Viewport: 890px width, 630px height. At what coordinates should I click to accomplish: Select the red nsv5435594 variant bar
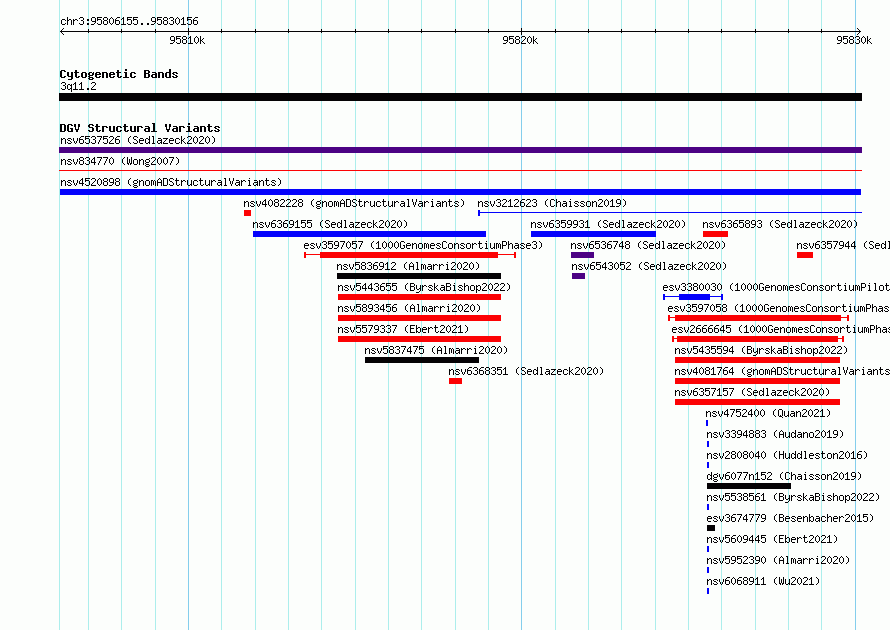tap(757, 360)
